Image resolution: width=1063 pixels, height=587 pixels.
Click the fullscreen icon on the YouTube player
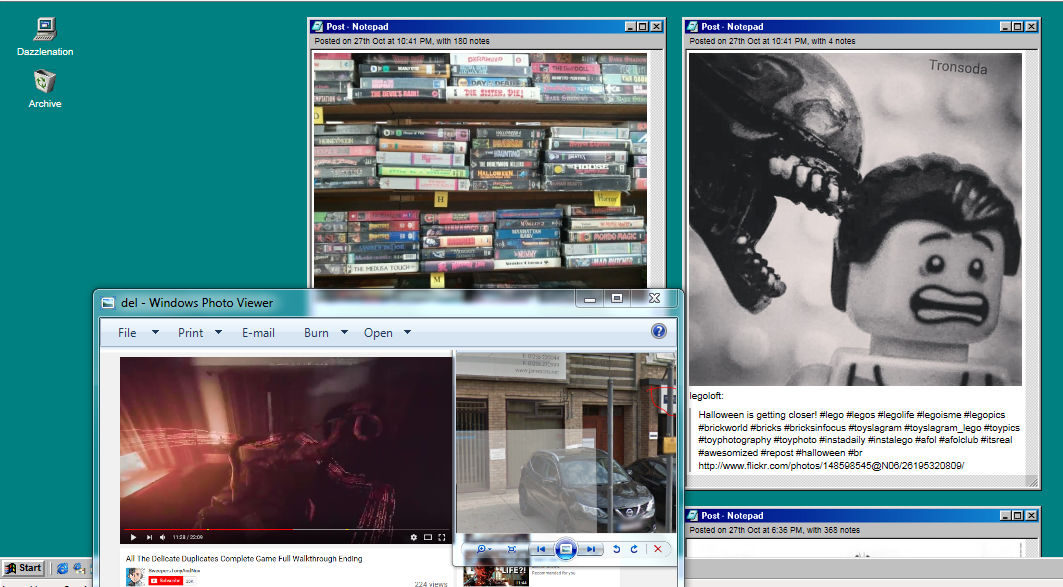coord(442,538)
